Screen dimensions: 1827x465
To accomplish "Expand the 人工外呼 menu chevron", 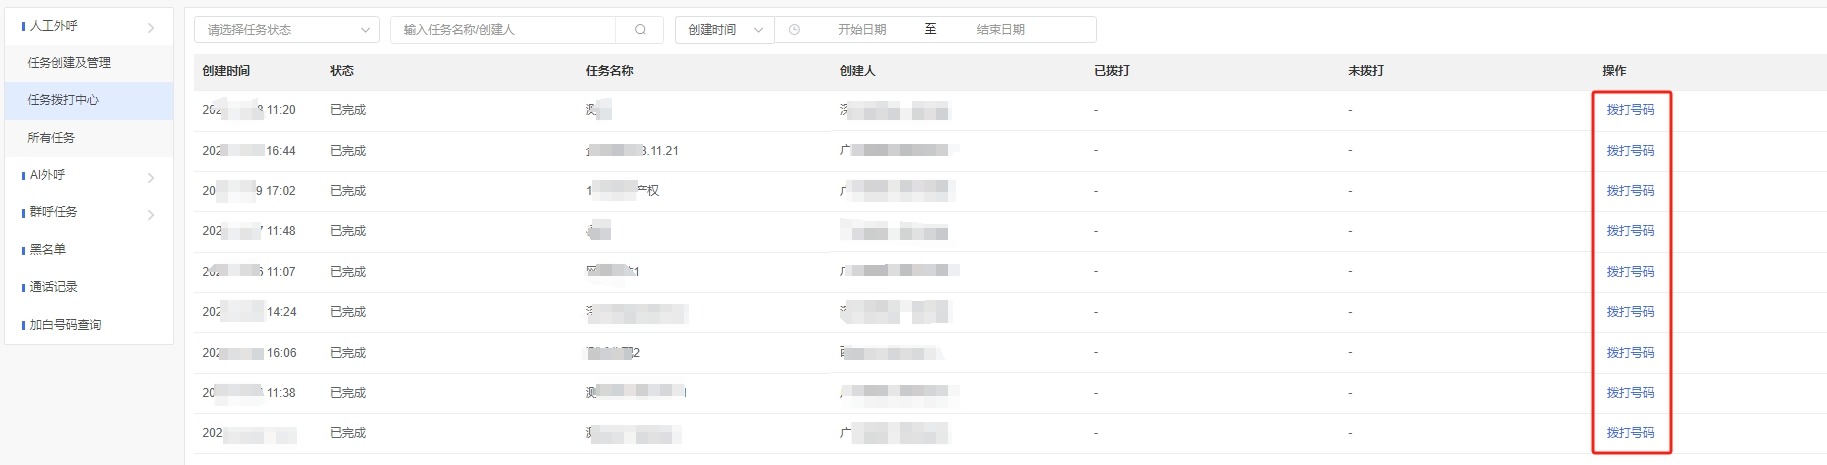I will pyautogui.click(x=151, y=28).
